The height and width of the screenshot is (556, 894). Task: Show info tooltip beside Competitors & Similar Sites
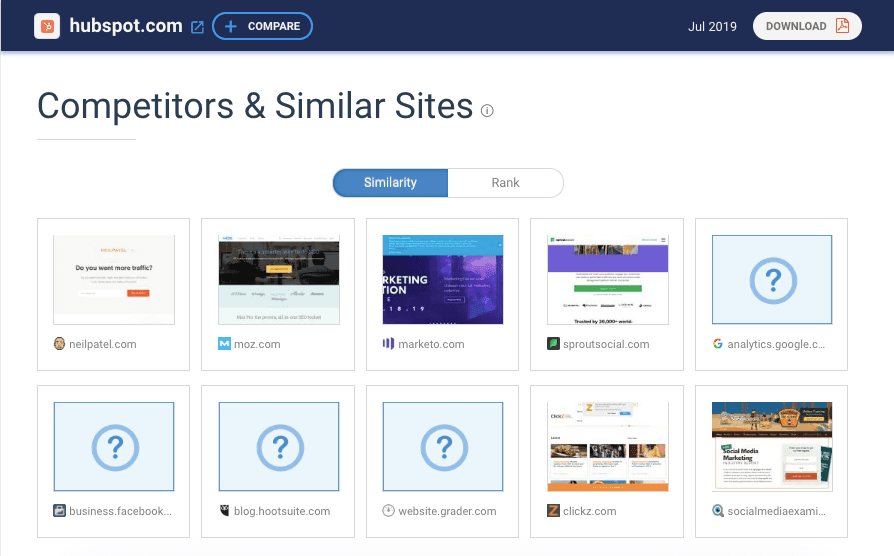(x=487, y=110)
